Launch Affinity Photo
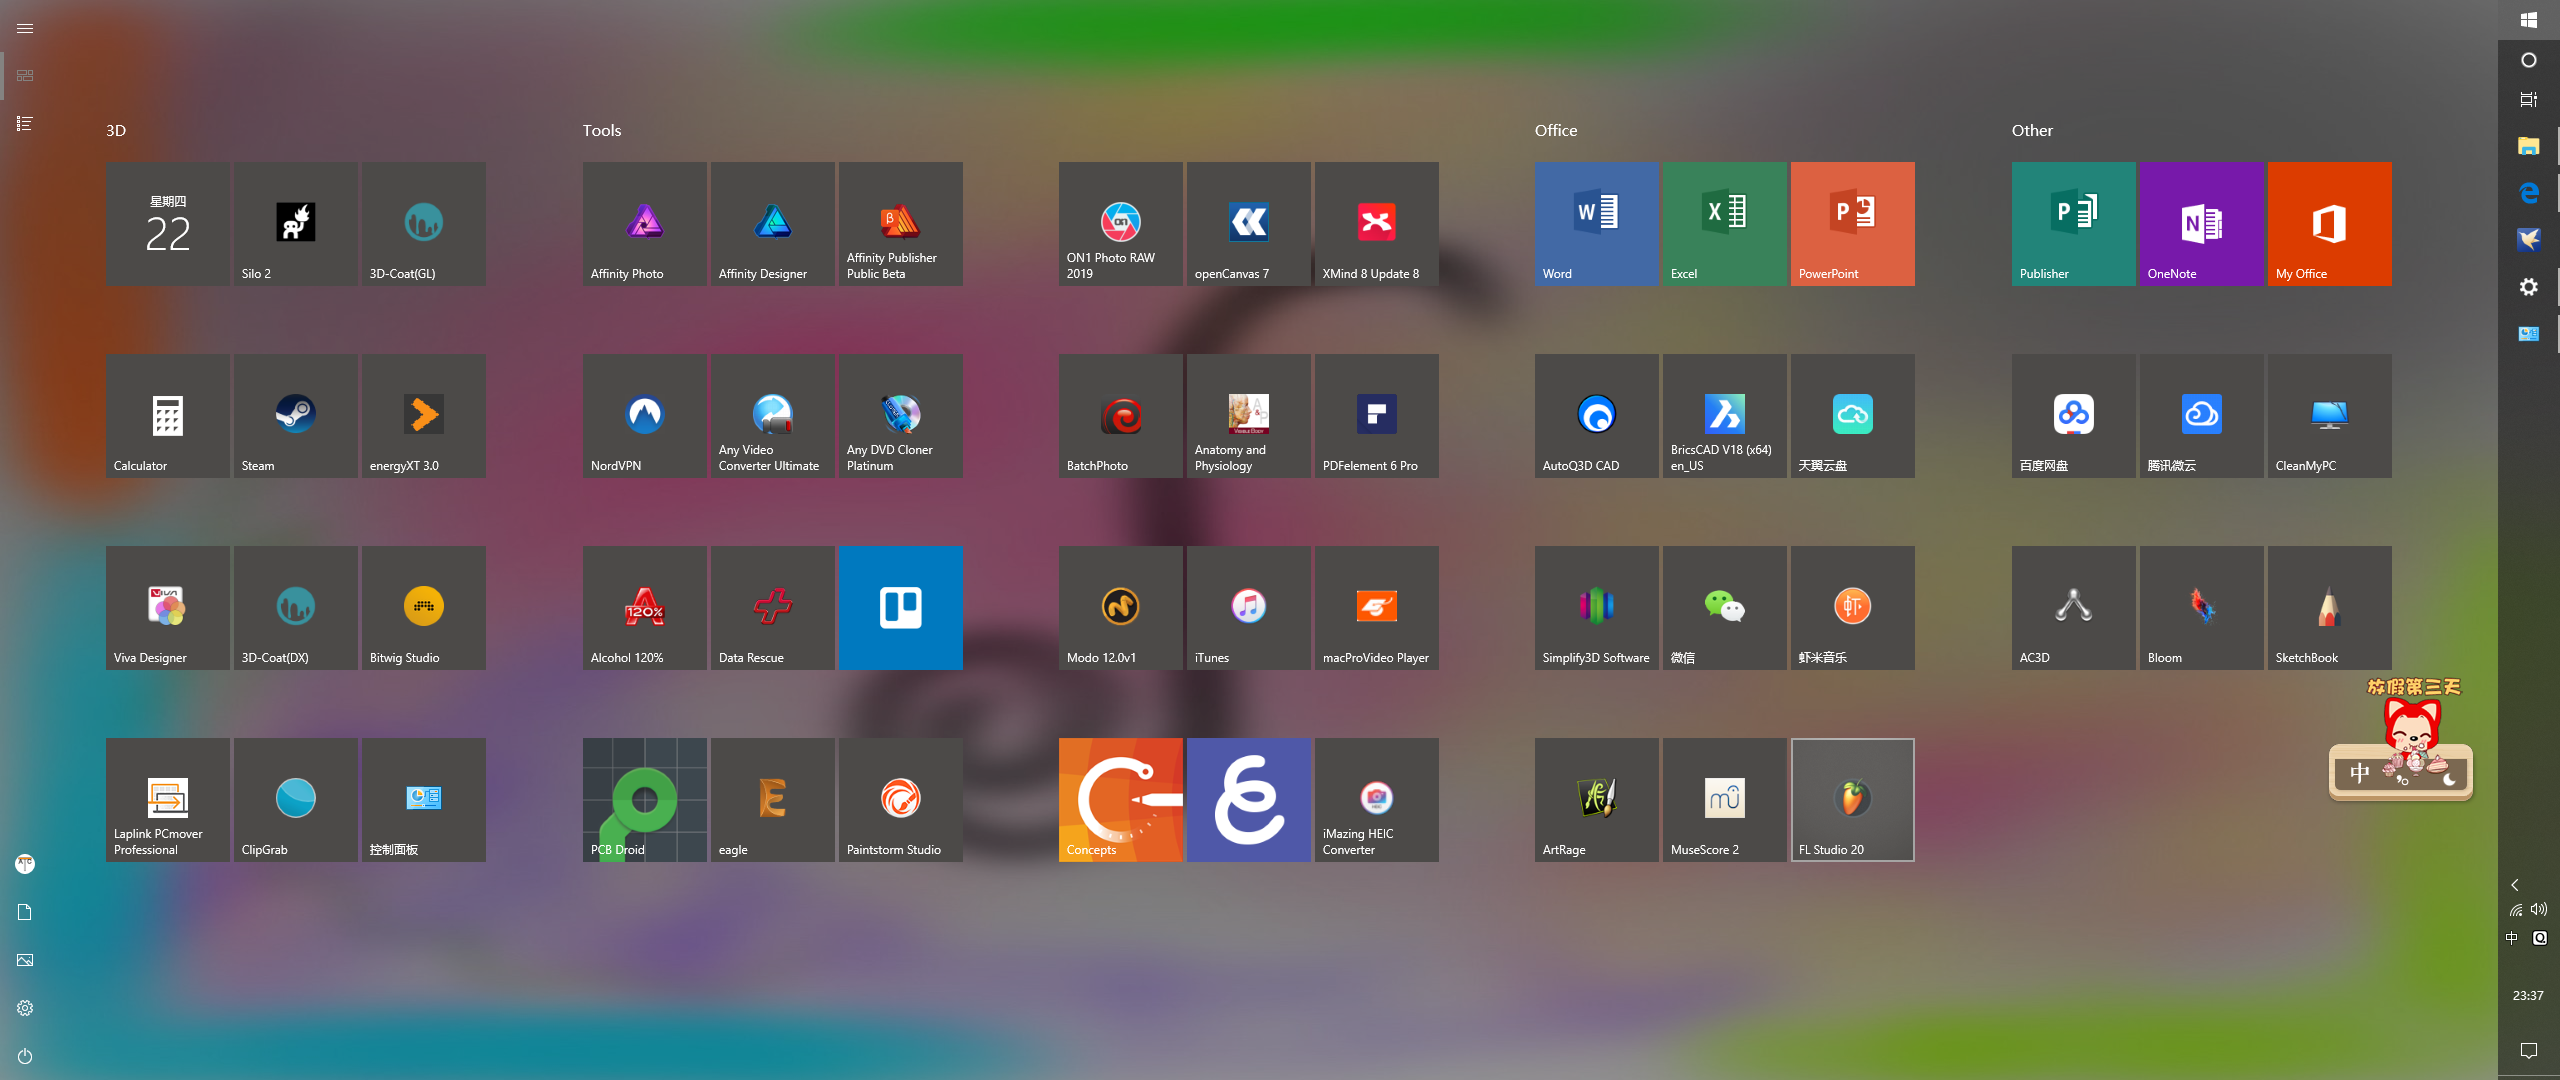This screenshot has width=2560, height=1080. tap(644, 224)
